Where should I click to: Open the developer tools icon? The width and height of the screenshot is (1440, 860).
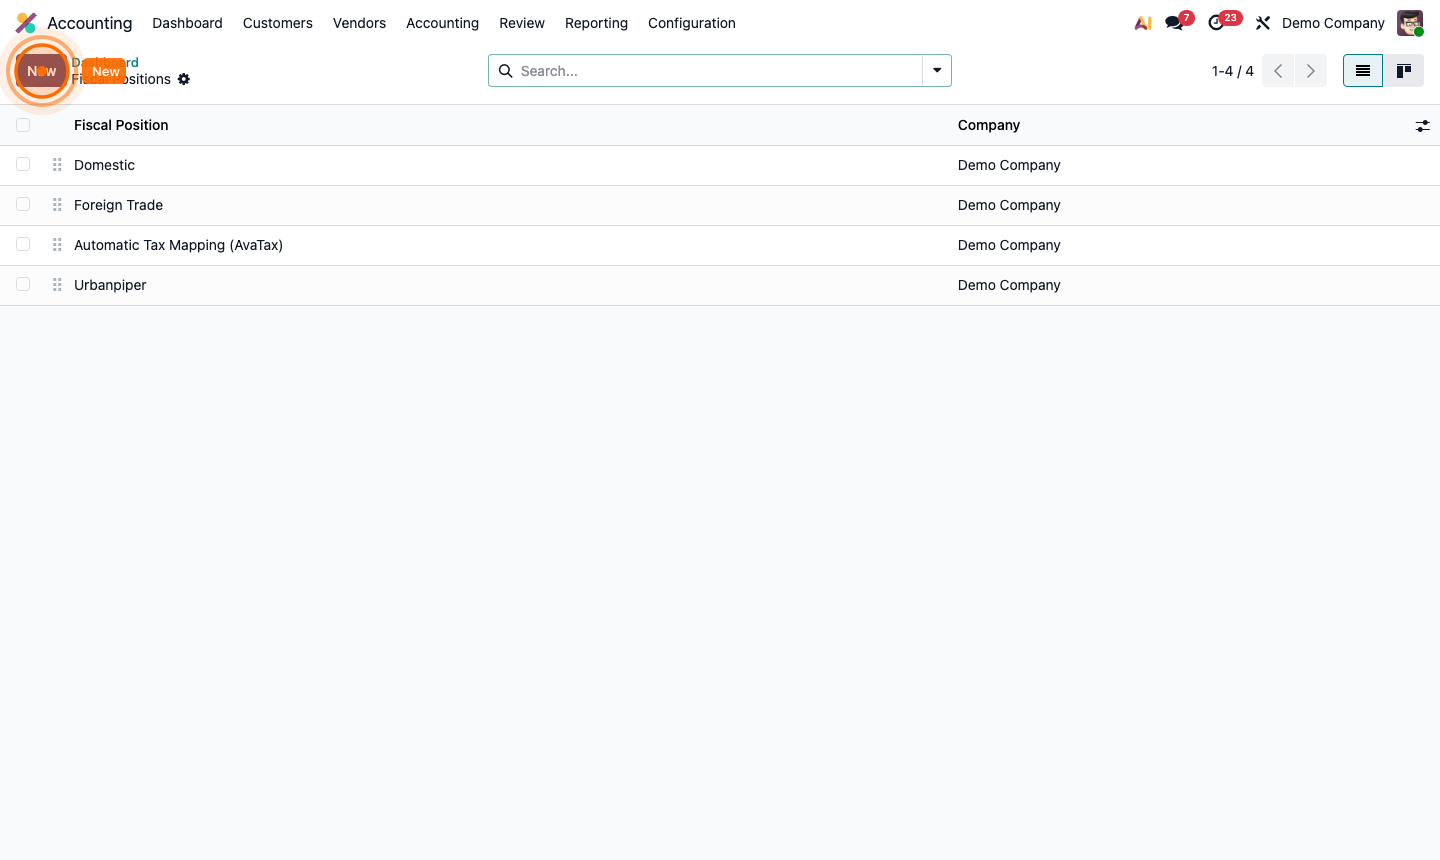tap(1262, 22)
